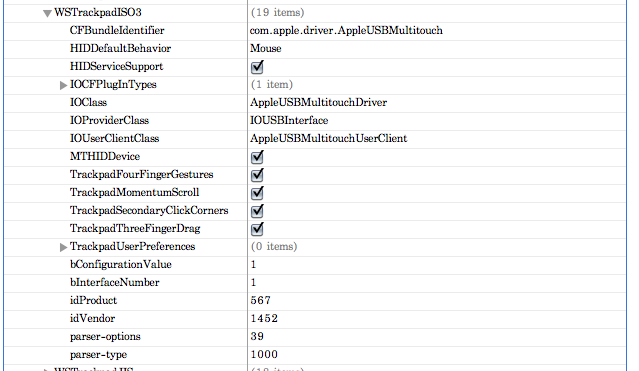Select the IOUserClientClass key

(x=115, y=138)
